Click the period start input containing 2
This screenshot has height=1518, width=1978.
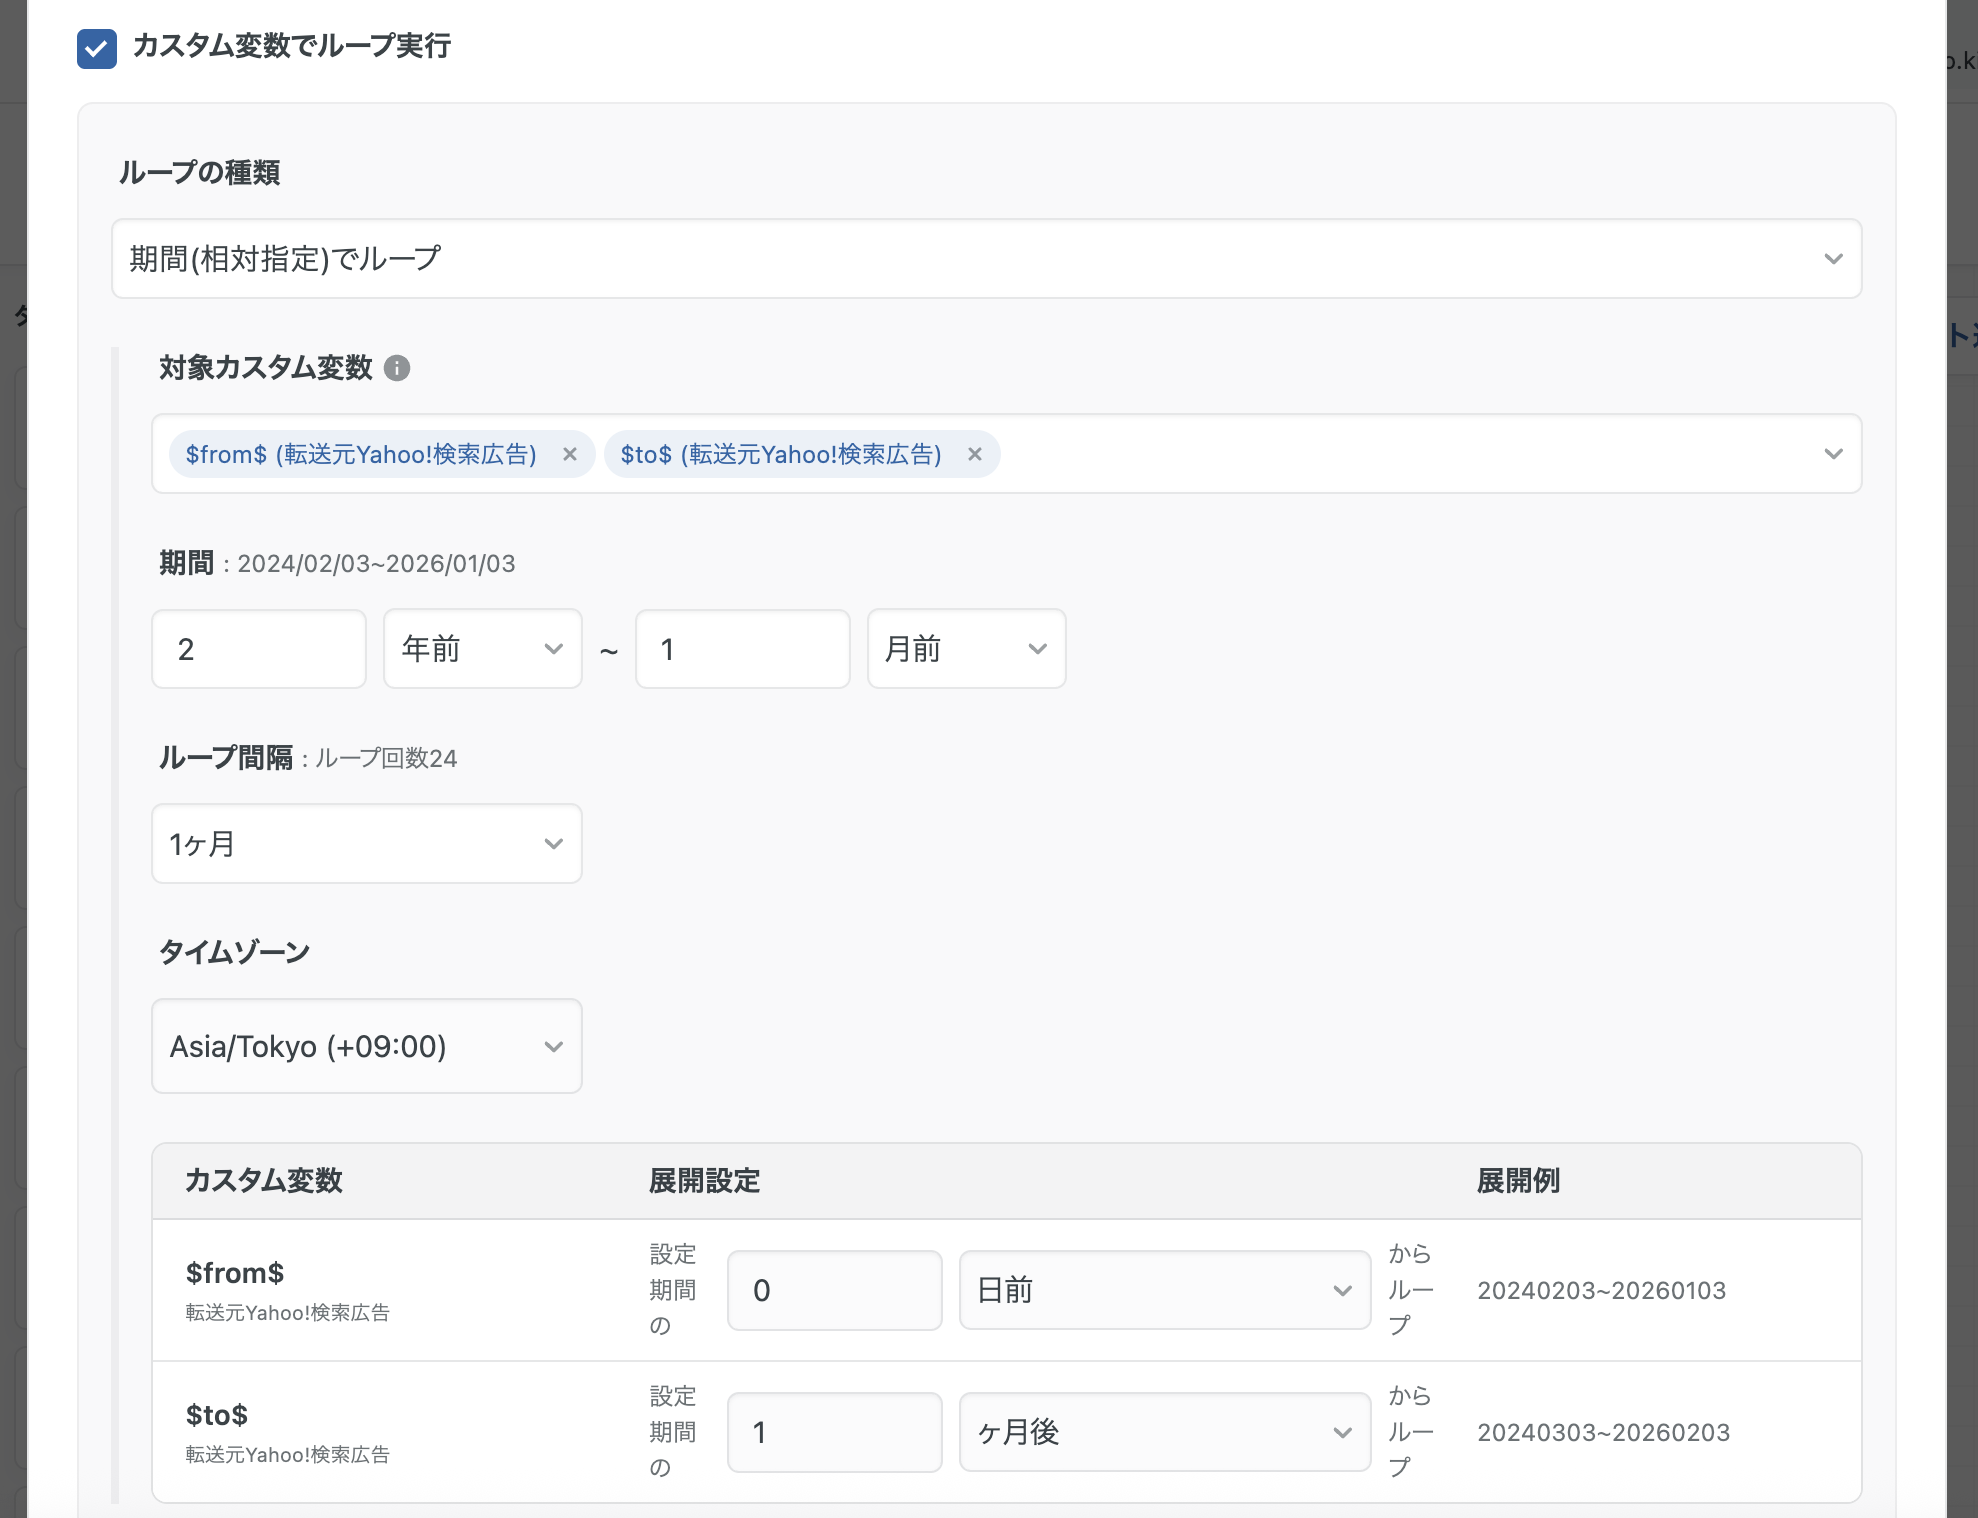tap(259, 649)
